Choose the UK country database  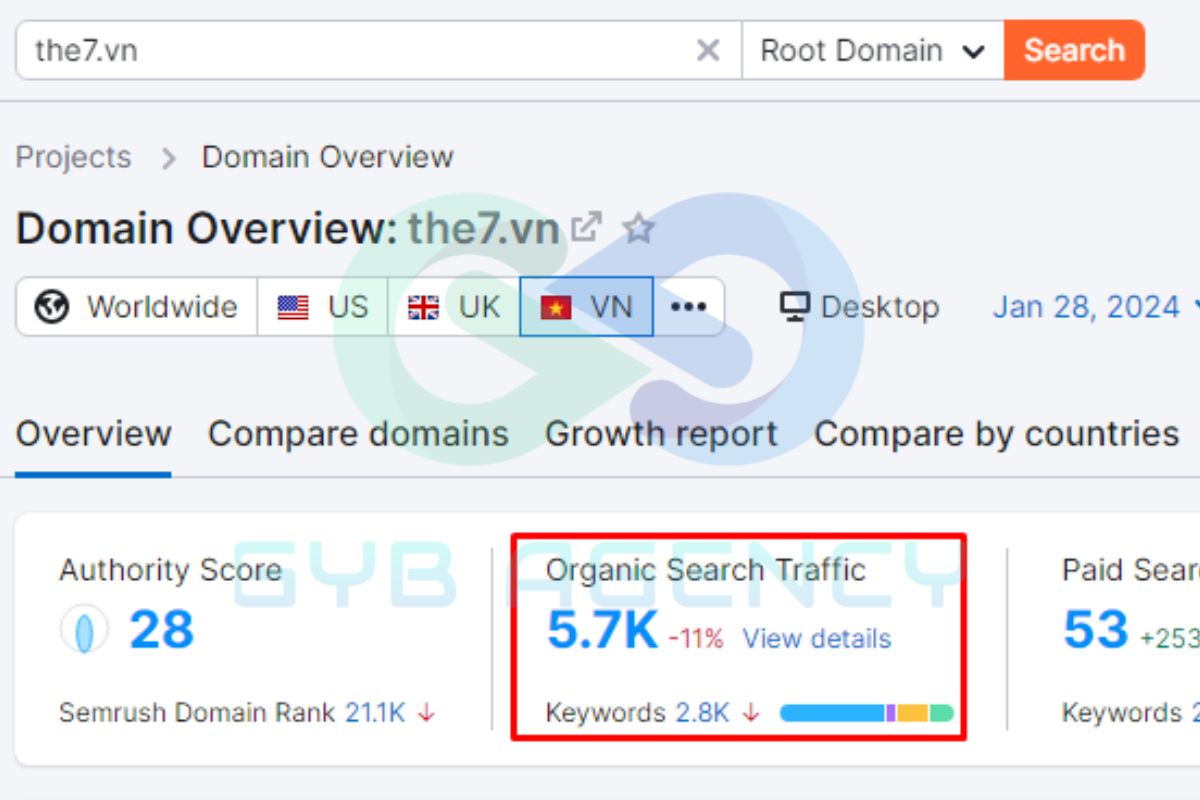click(x=454, y=307)
